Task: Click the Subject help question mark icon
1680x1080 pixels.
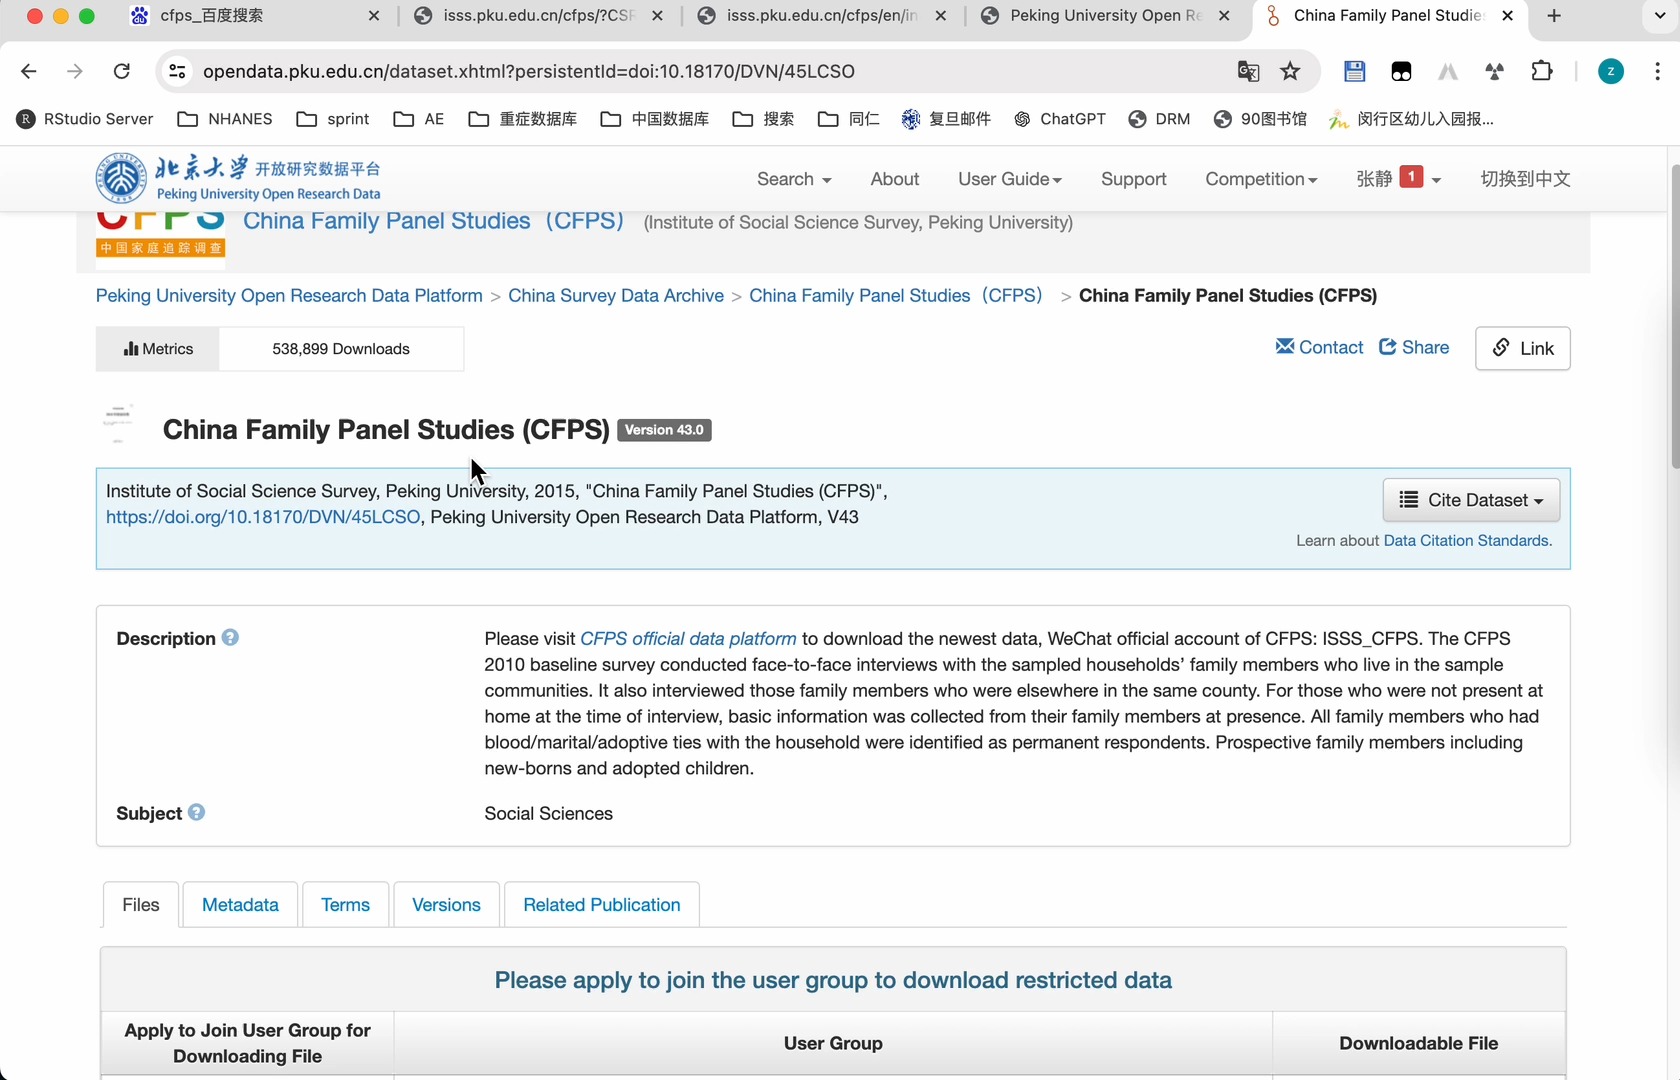Action: (x=196, y=812)
